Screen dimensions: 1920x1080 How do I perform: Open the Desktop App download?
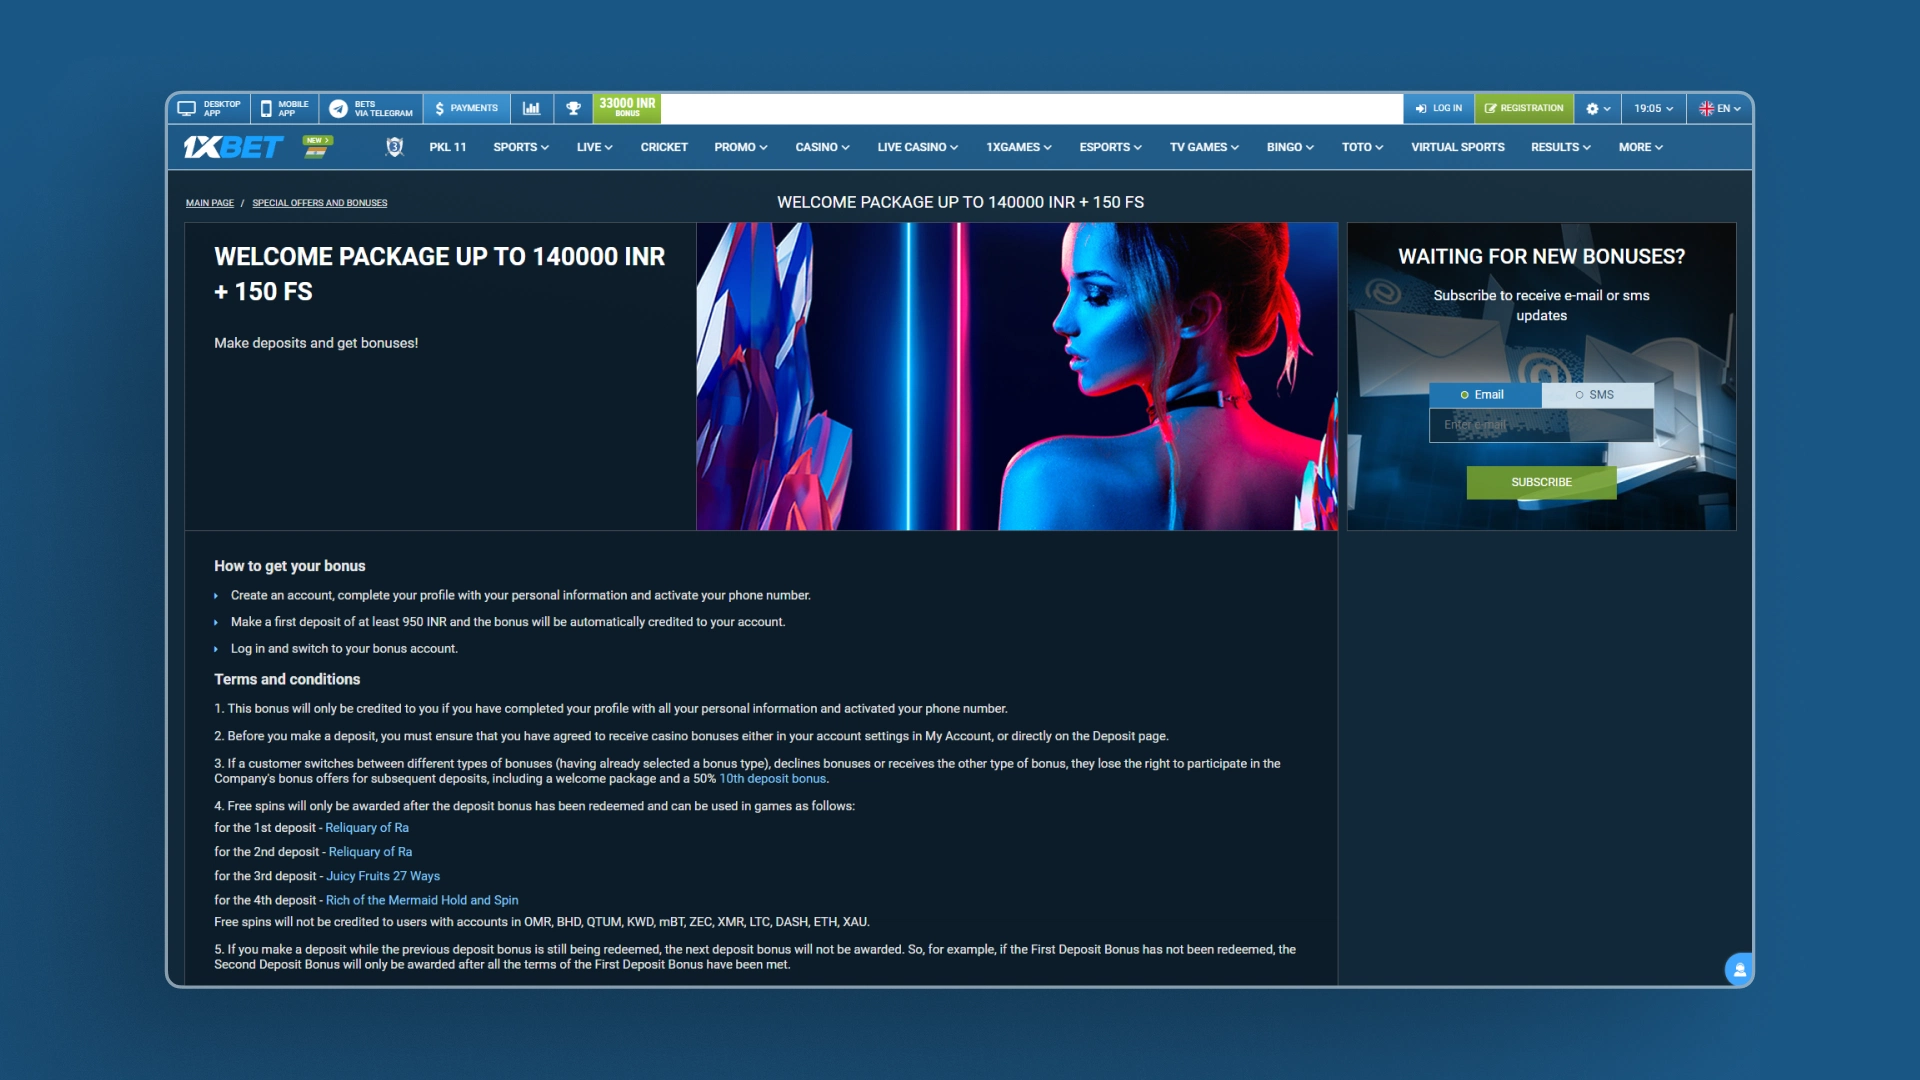tap(209, 108)
